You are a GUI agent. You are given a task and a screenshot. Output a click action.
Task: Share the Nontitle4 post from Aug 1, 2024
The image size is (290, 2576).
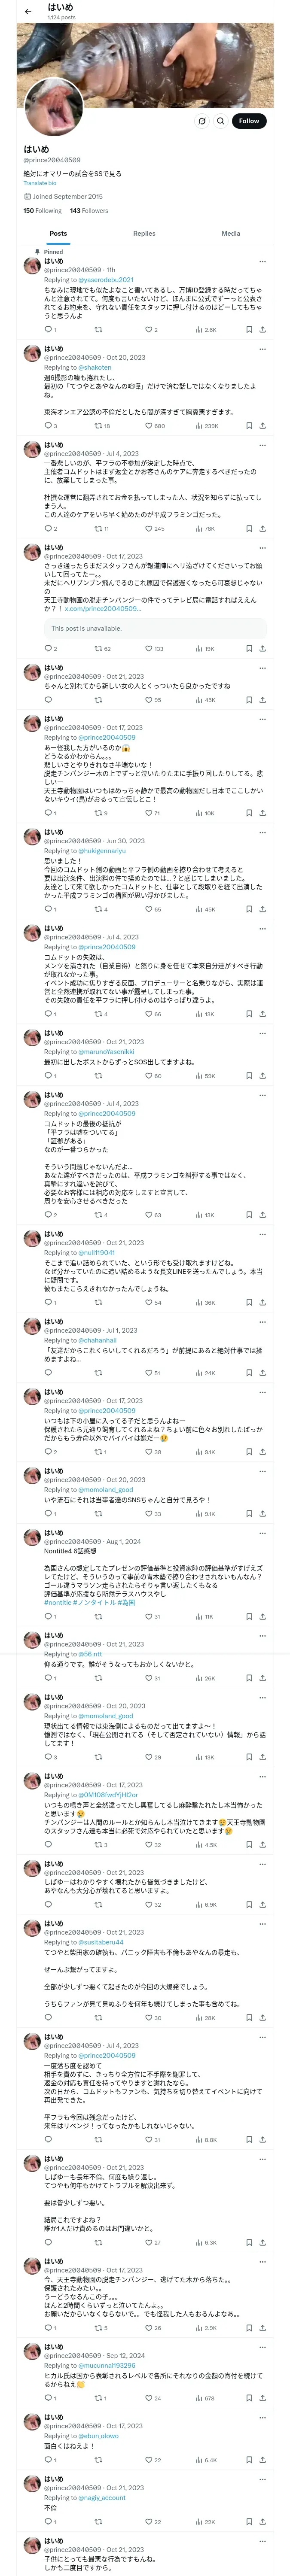click(263, 1616)
